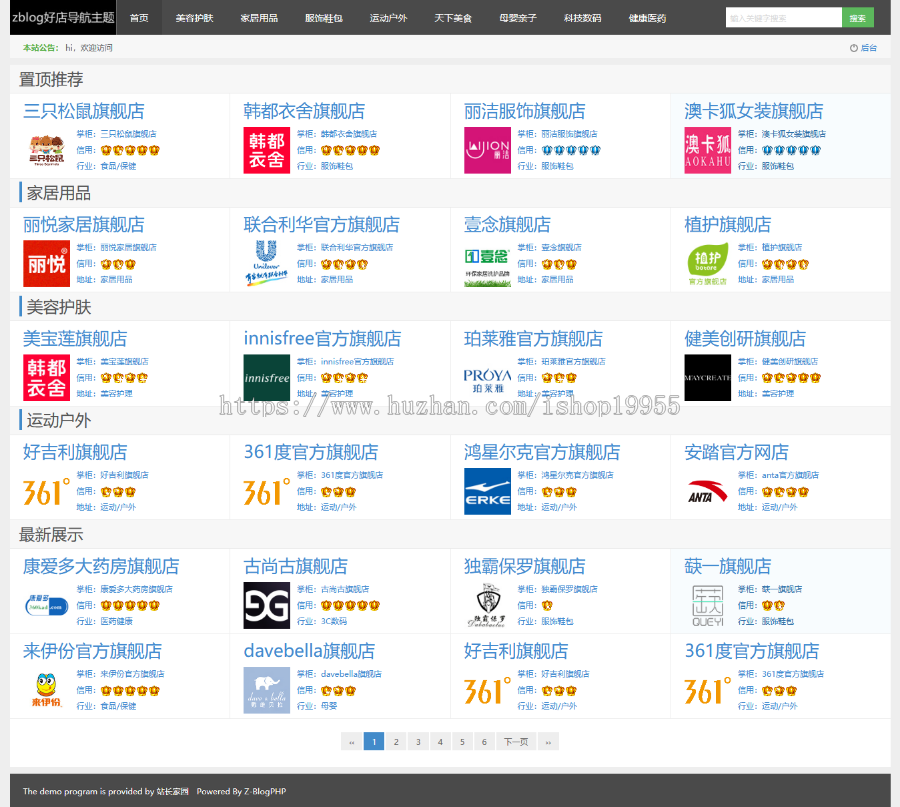The height and width of the screenshot is (807, 900).
Task: Open the 壹念旗舰店 title link
Action: [x=507, y=224]
